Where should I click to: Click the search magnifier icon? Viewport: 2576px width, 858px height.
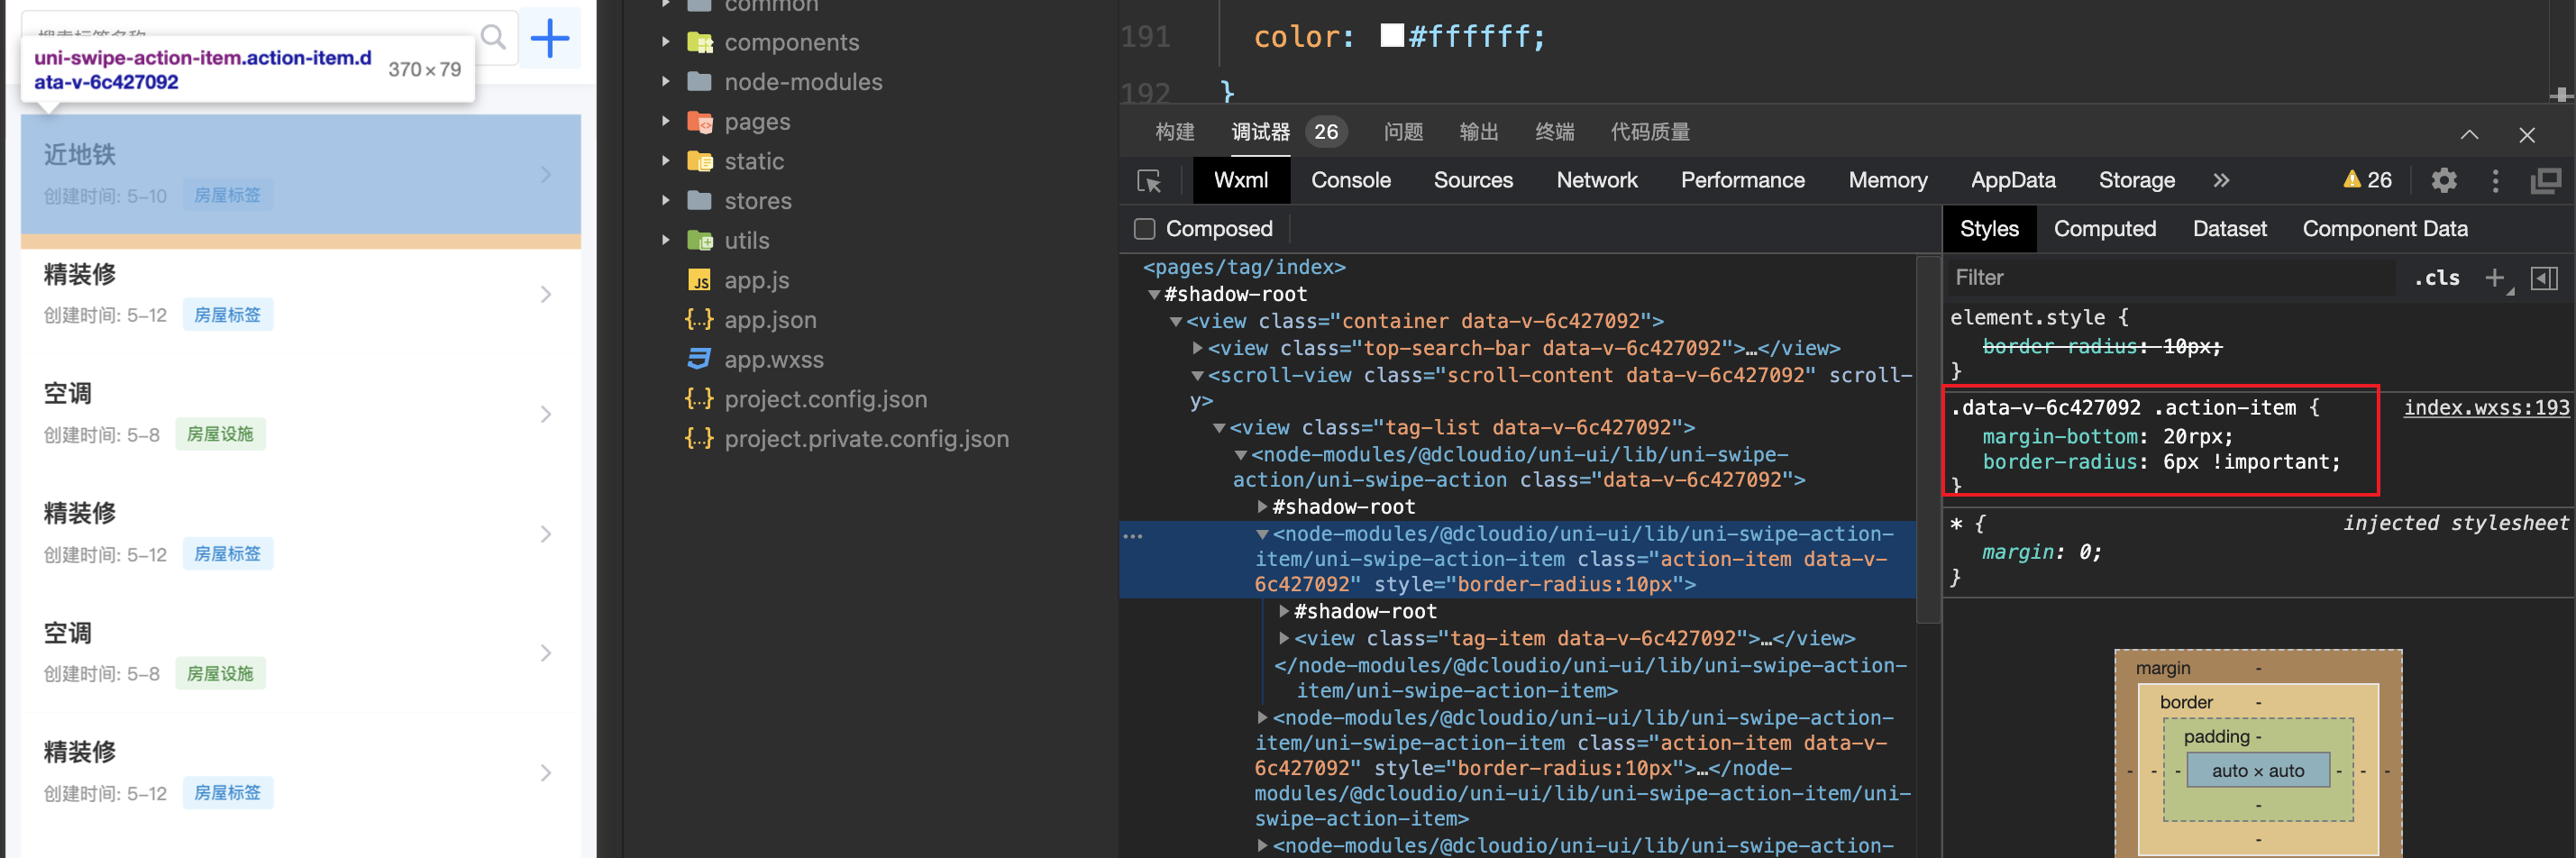tap(493, 38)
